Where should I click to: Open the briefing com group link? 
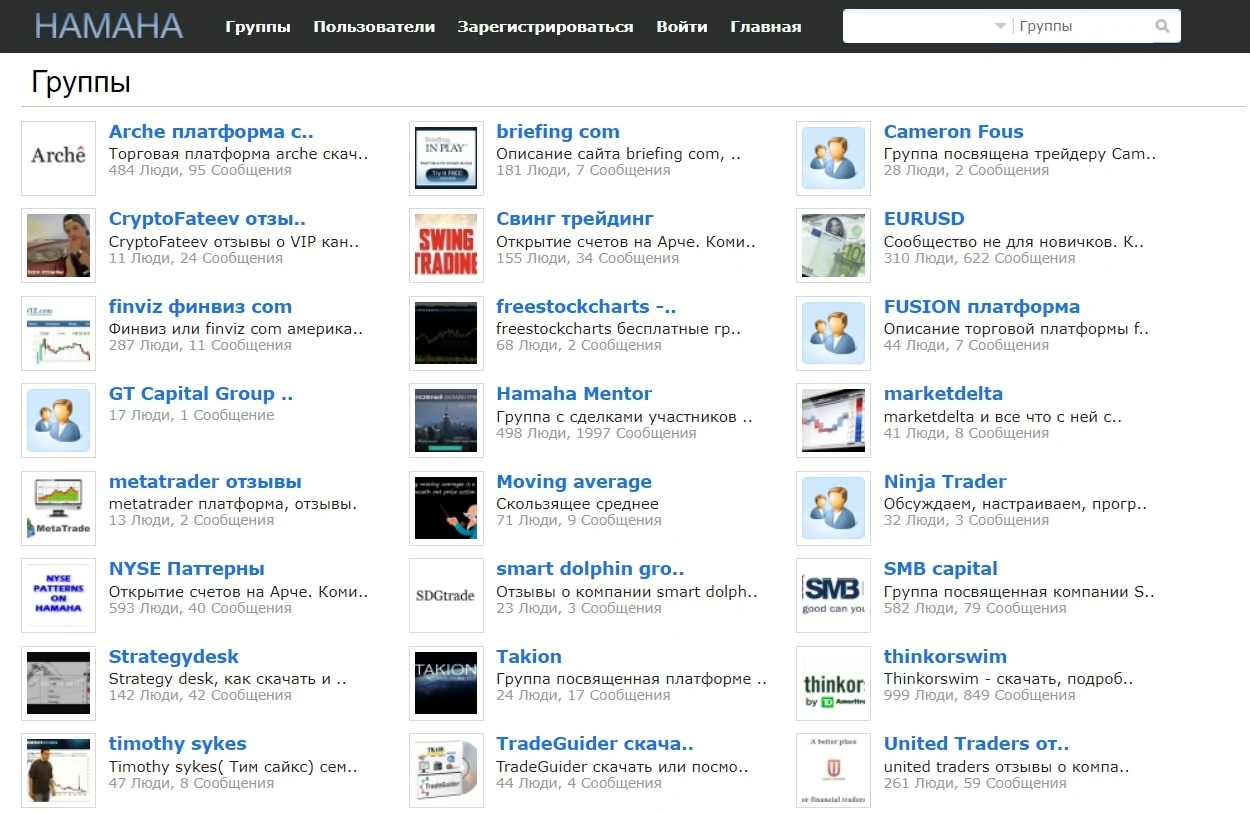click(558, 131)
